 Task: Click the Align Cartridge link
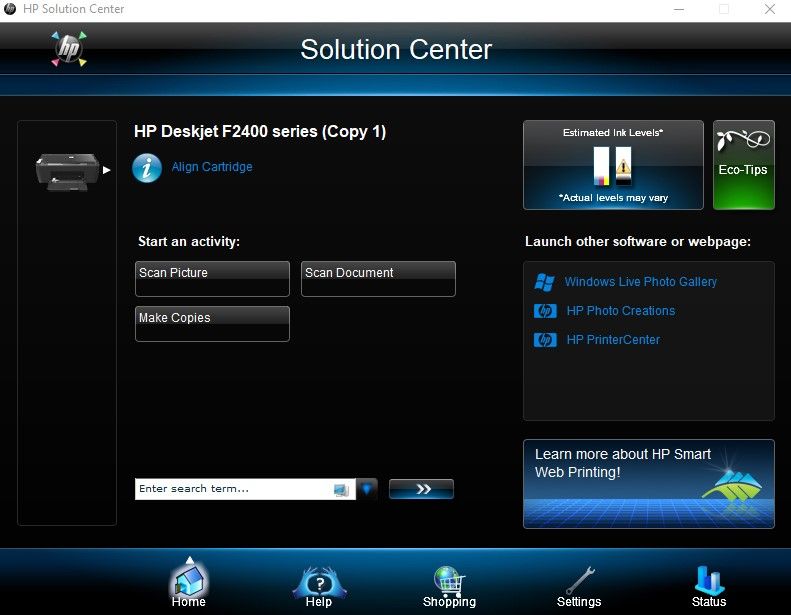tap(212, 167)
